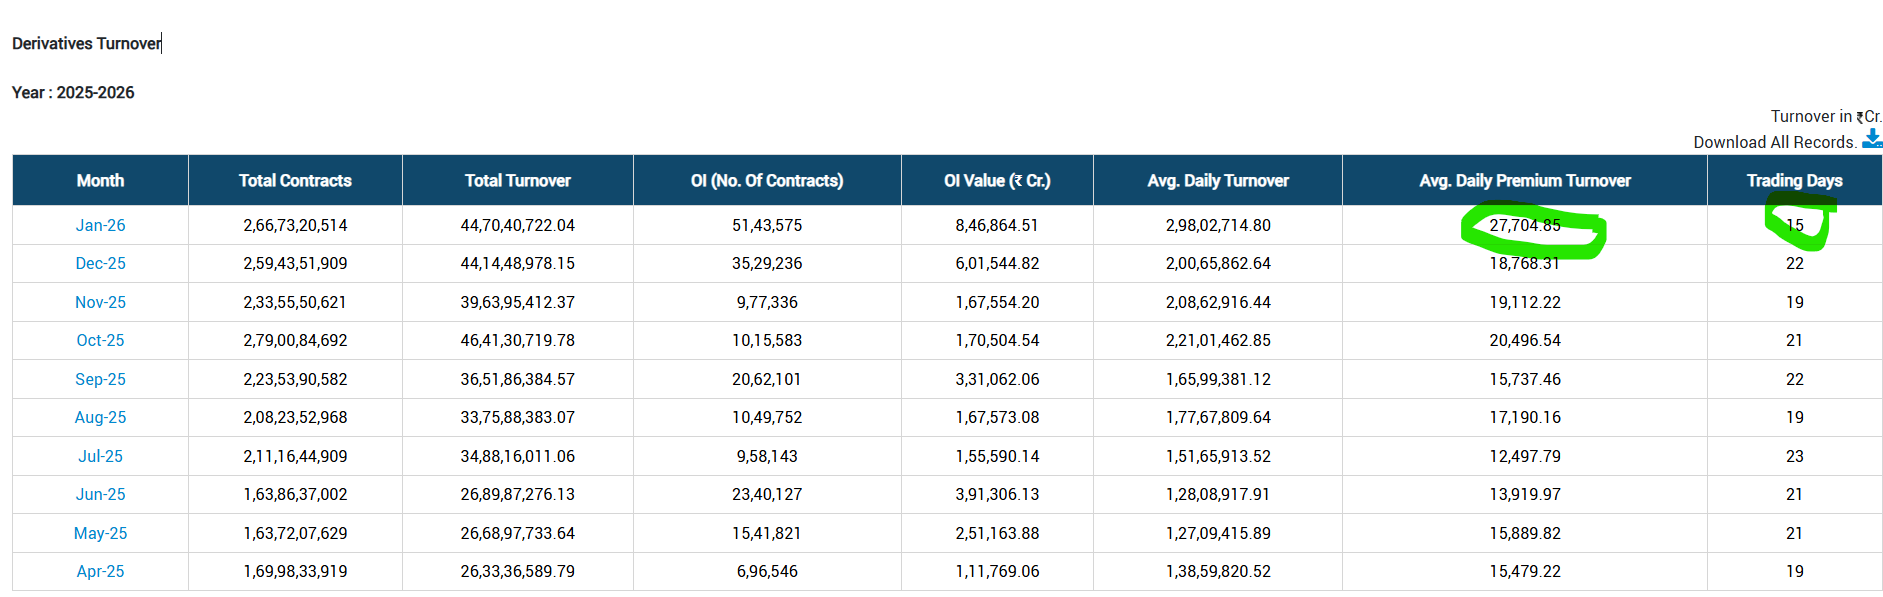Click the Trading Days column header
The image size is (1883, 597).
(1794, 181)
